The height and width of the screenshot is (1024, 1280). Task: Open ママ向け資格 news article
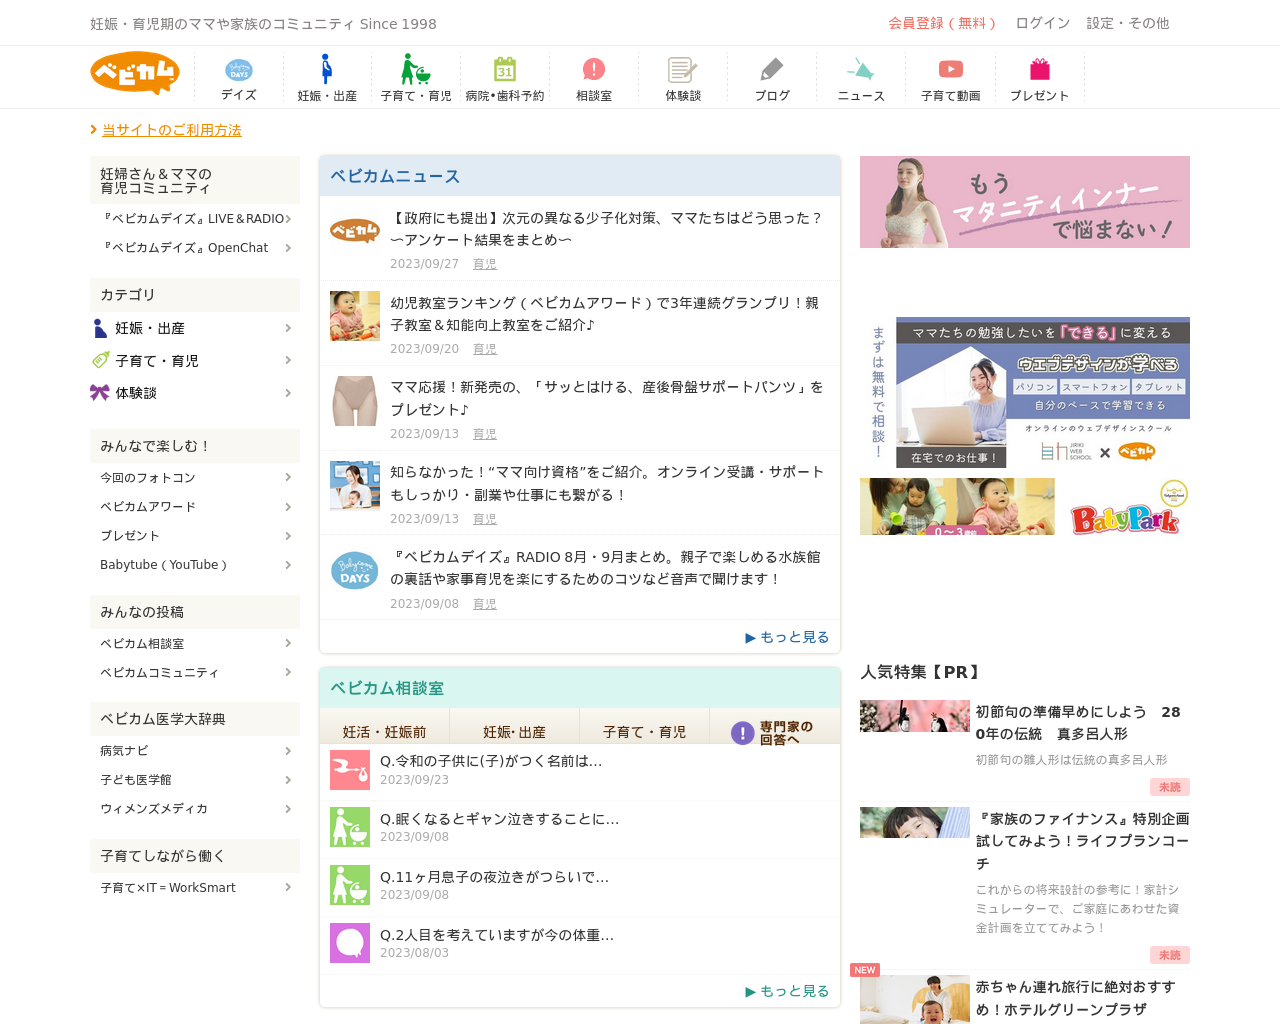coord(607,483)
